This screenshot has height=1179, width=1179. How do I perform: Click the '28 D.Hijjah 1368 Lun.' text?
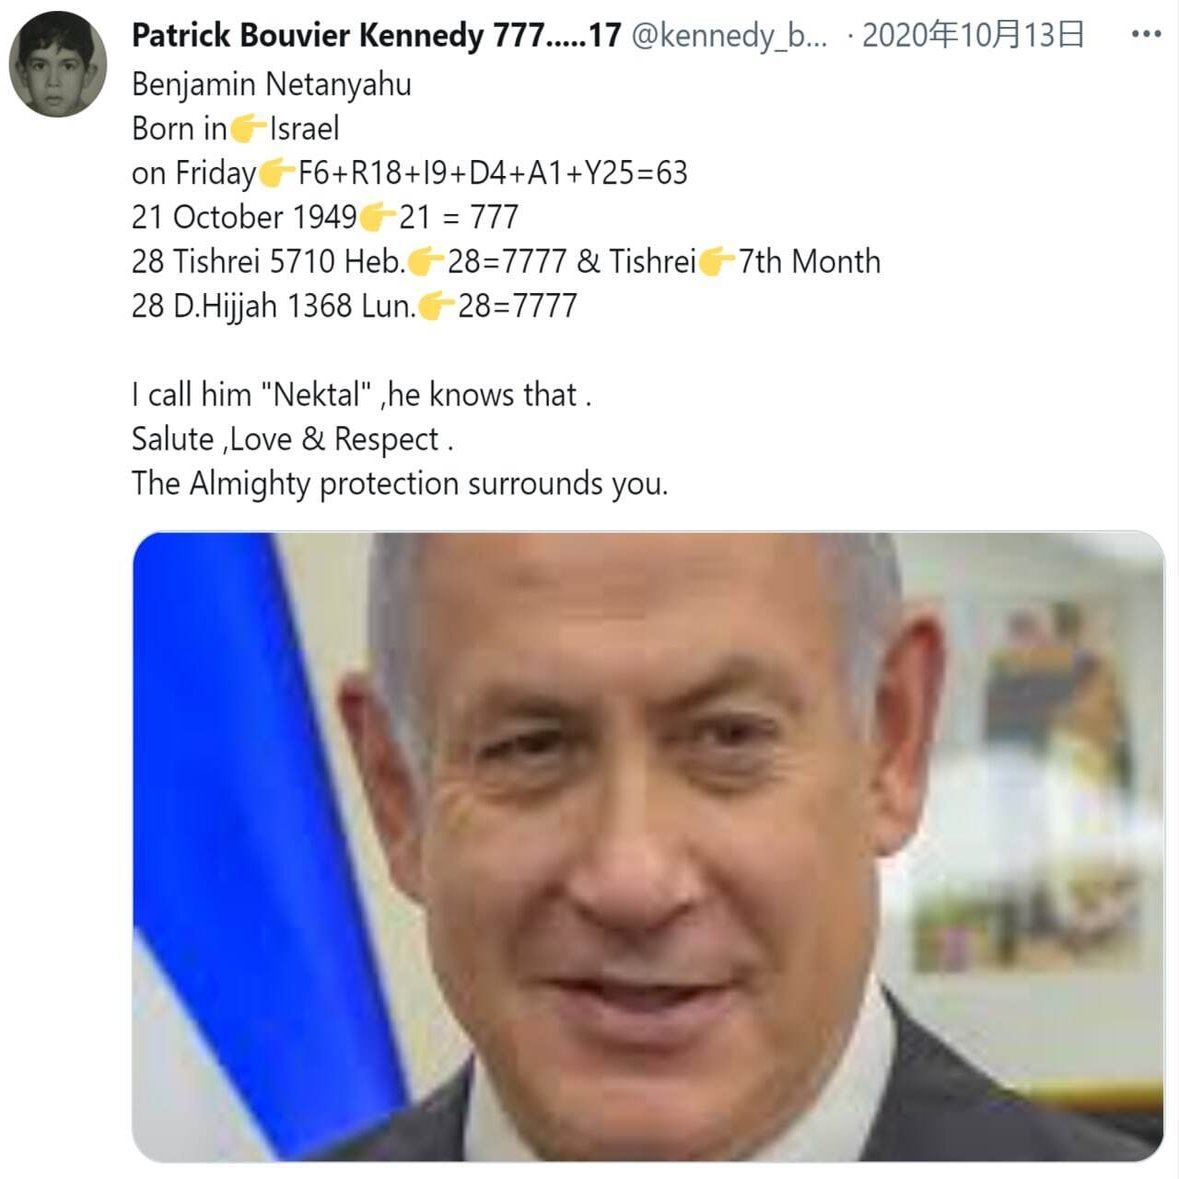(274, 306)
